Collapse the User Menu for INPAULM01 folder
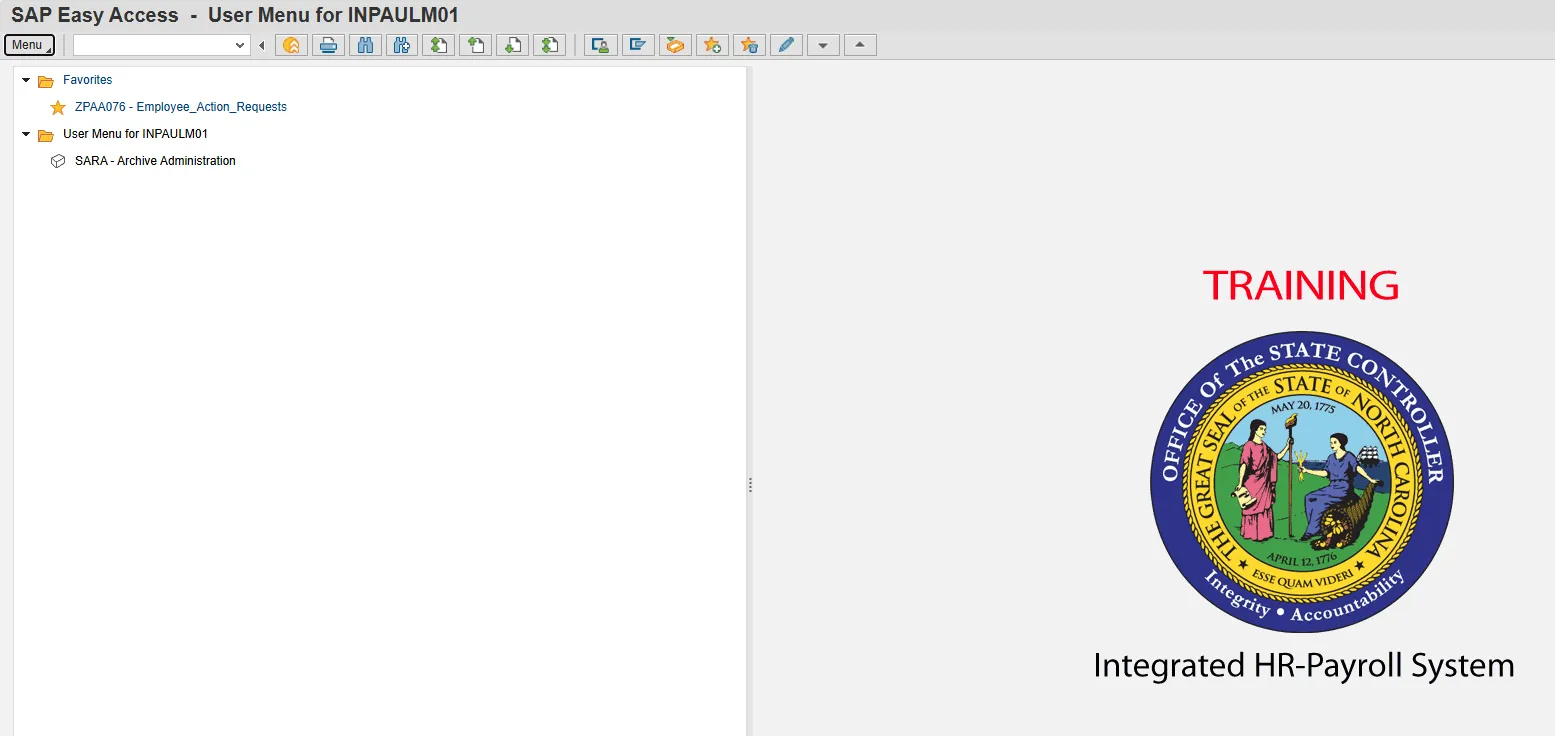The width and height of the screenshot is (1555, 736). tap(26, 134)
